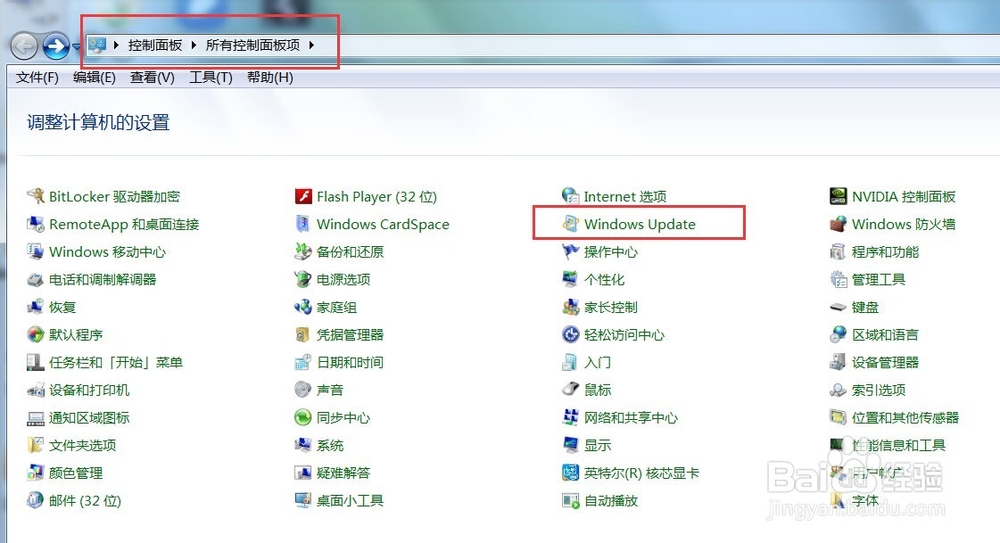
Task: Go forward with the Forward arrow button
Action: tap(56, 46)
